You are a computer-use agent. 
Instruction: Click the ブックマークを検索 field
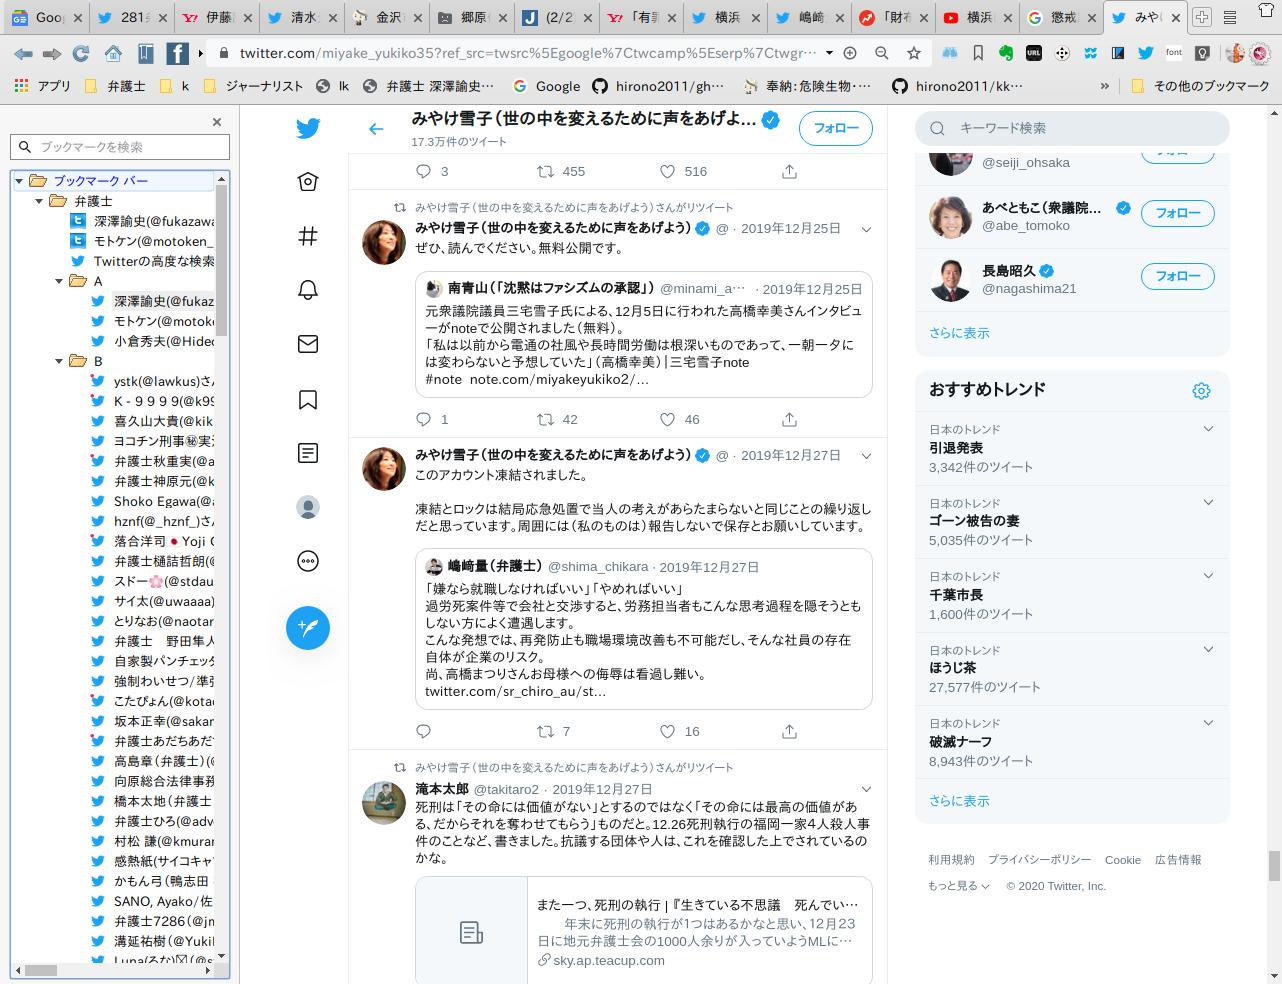120,147
